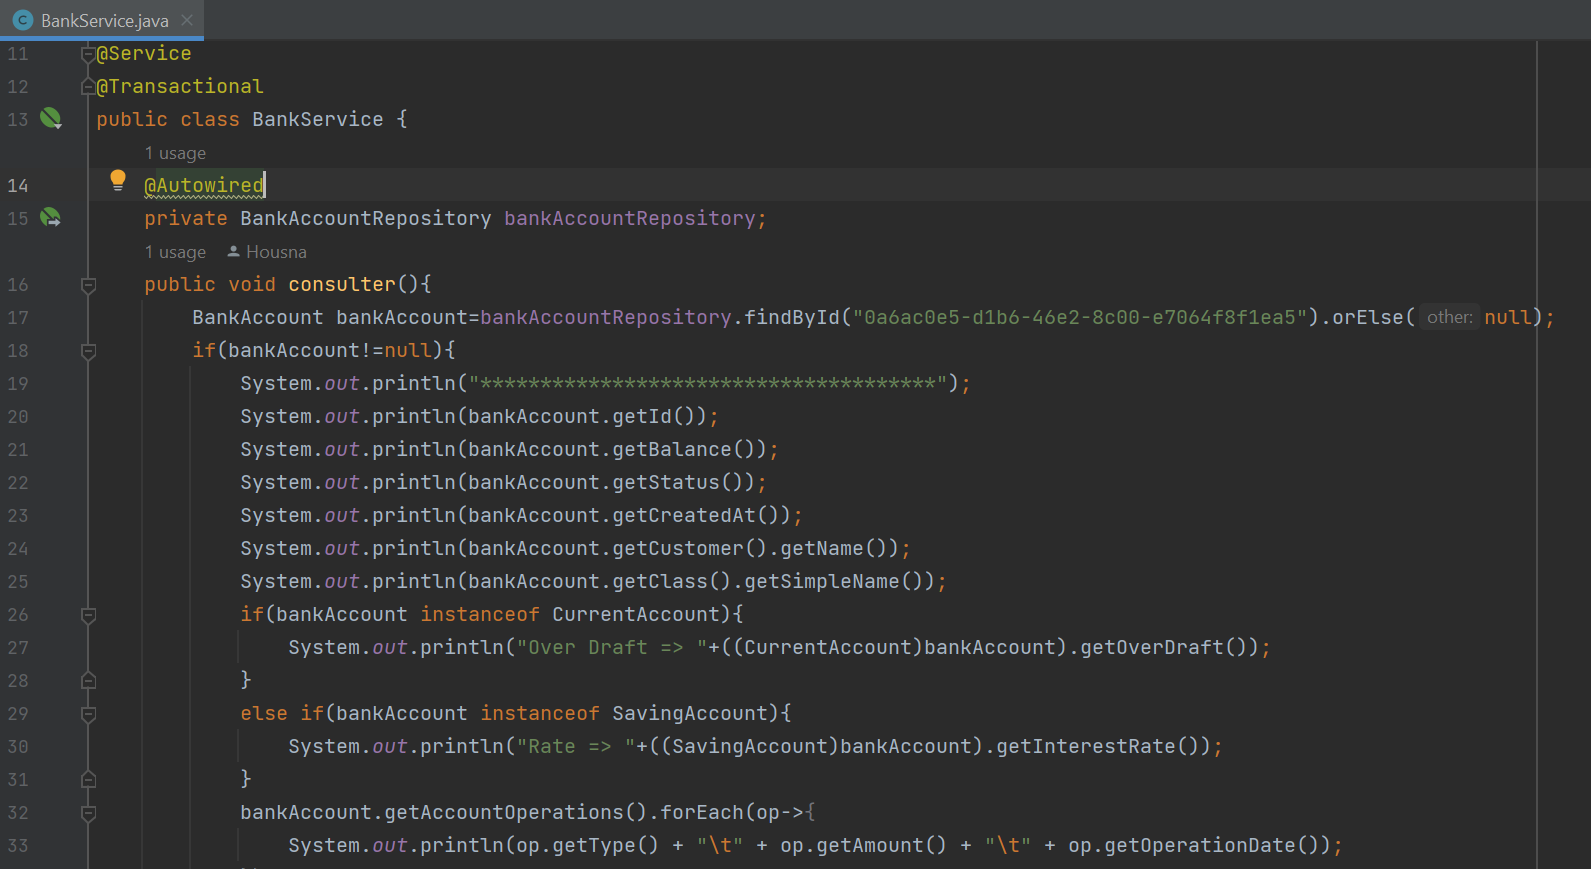Click line number 17 in gutter
This screenshot has width=1591, height=869.
(18, 317)
